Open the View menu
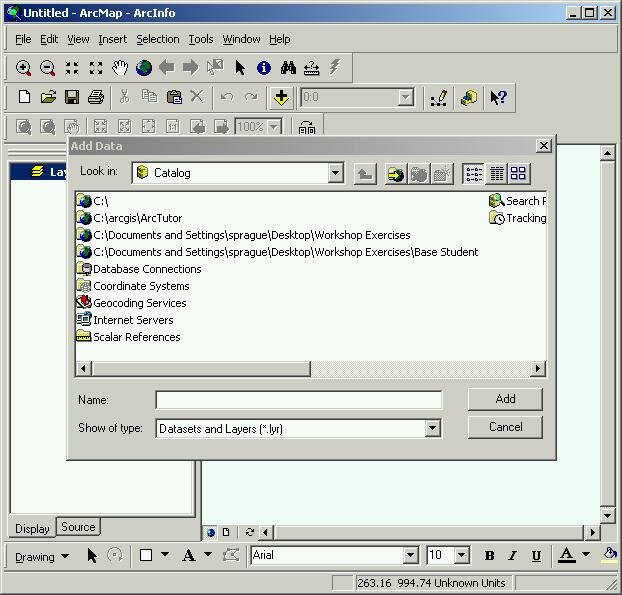This screenshot has height=595, width=622. coord(78,39)
